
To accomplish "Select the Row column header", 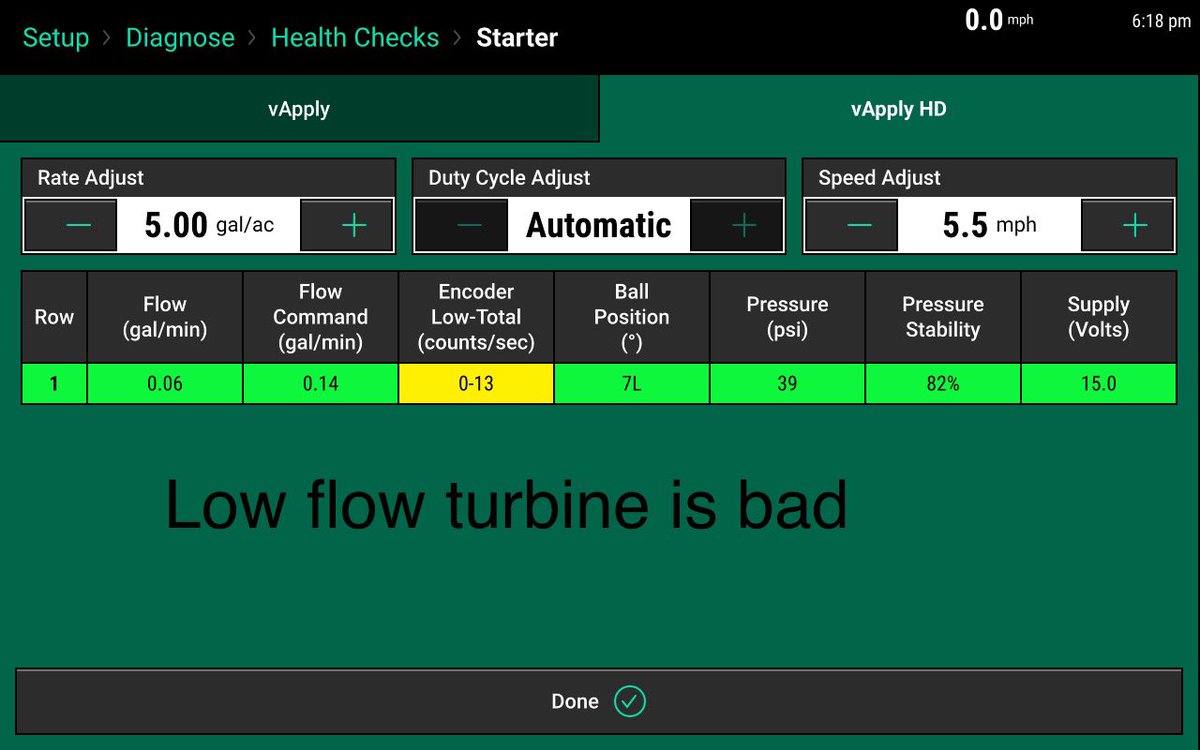I will [x=54, y=317].
